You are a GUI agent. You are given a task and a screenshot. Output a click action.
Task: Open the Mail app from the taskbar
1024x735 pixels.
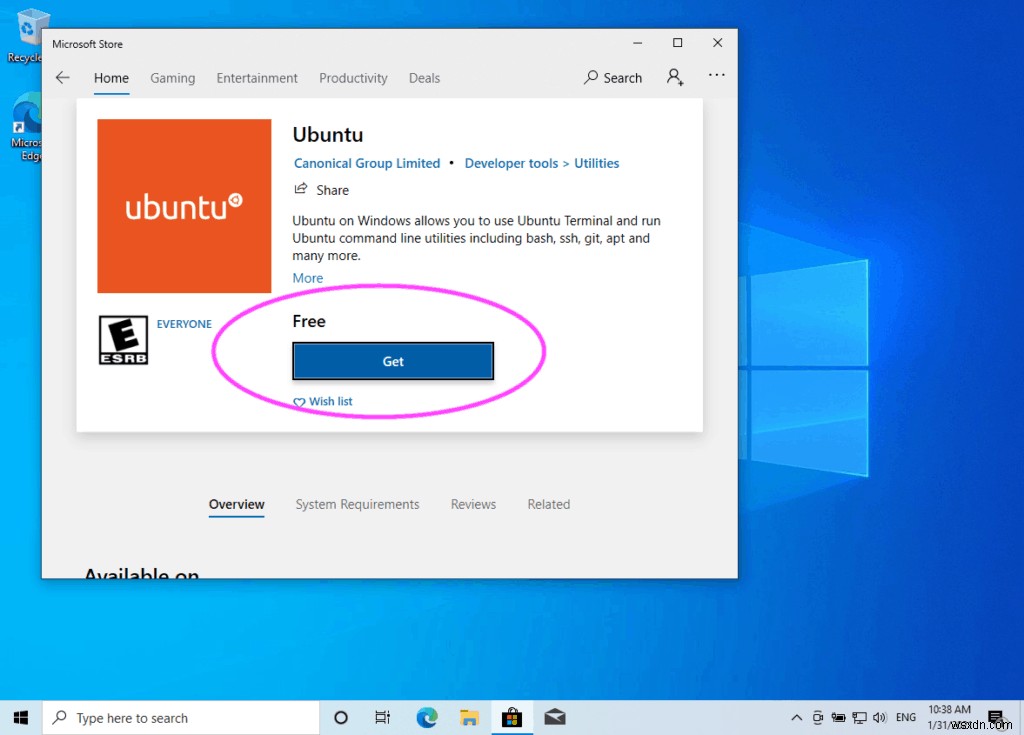click(555, 717)
